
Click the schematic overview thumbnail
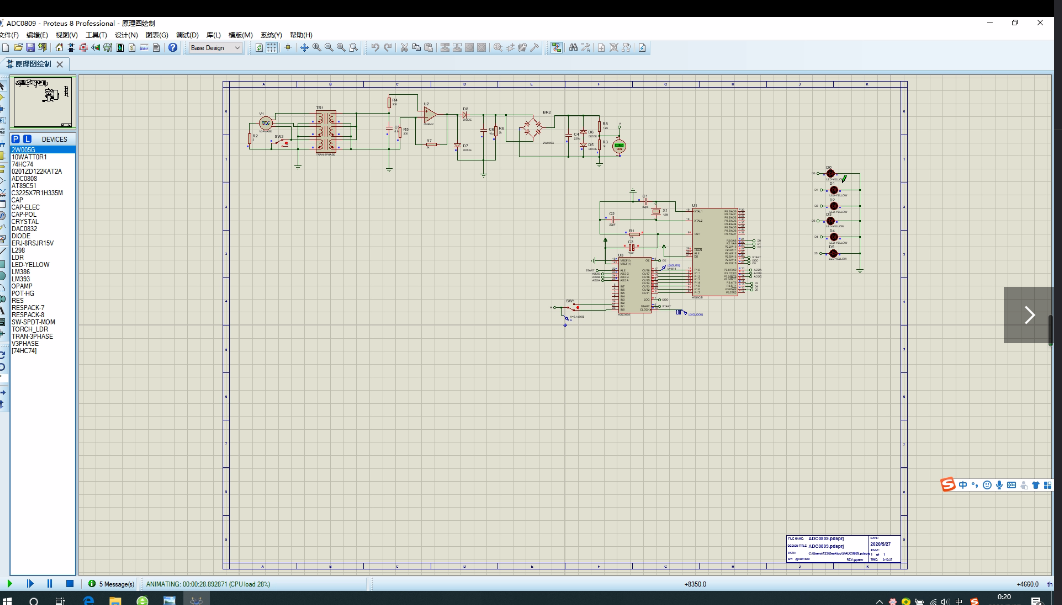(43, 102)
